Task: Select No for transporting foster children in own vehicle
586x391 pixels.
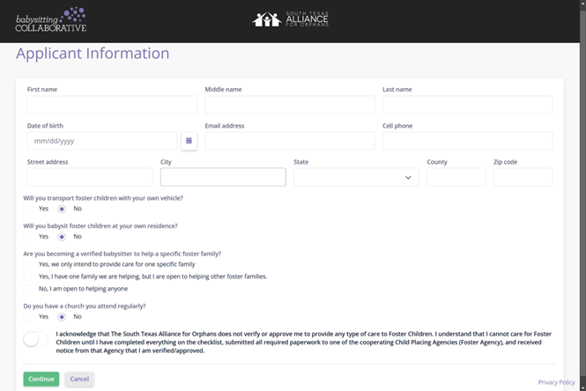Action: [x=62, y=209]
